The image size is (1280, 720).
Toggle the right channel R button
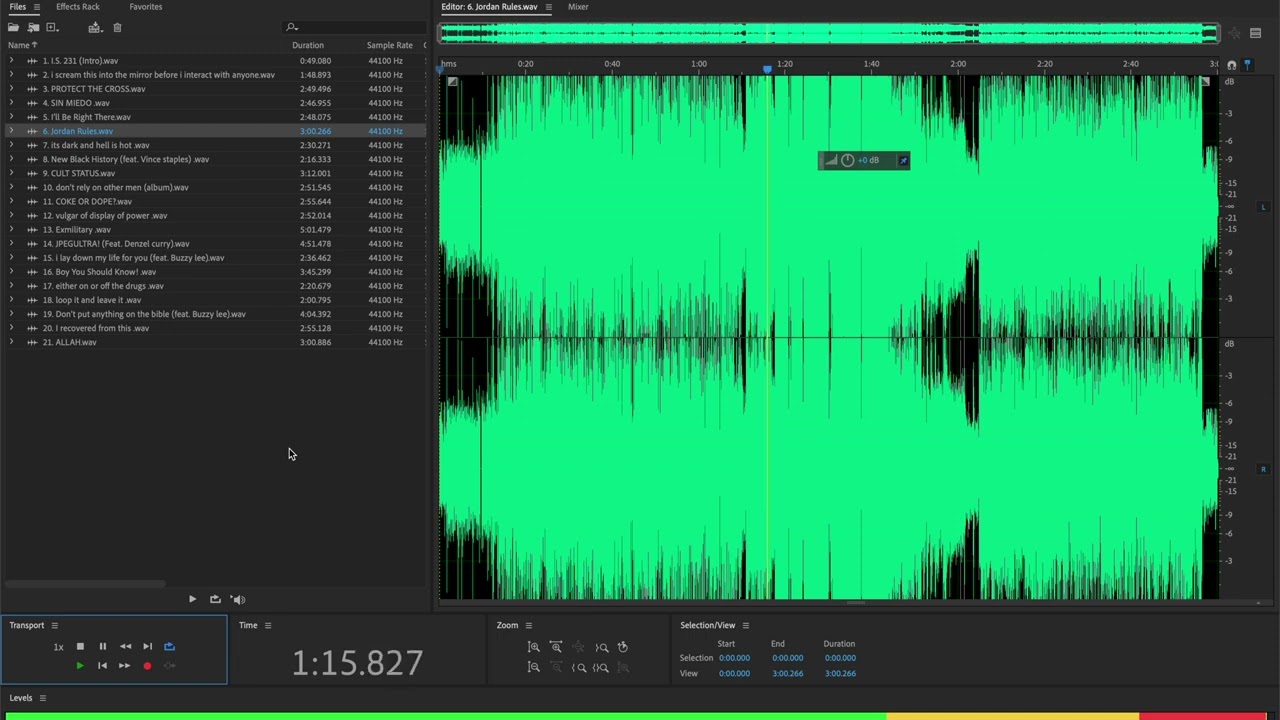pos(1263,469)
